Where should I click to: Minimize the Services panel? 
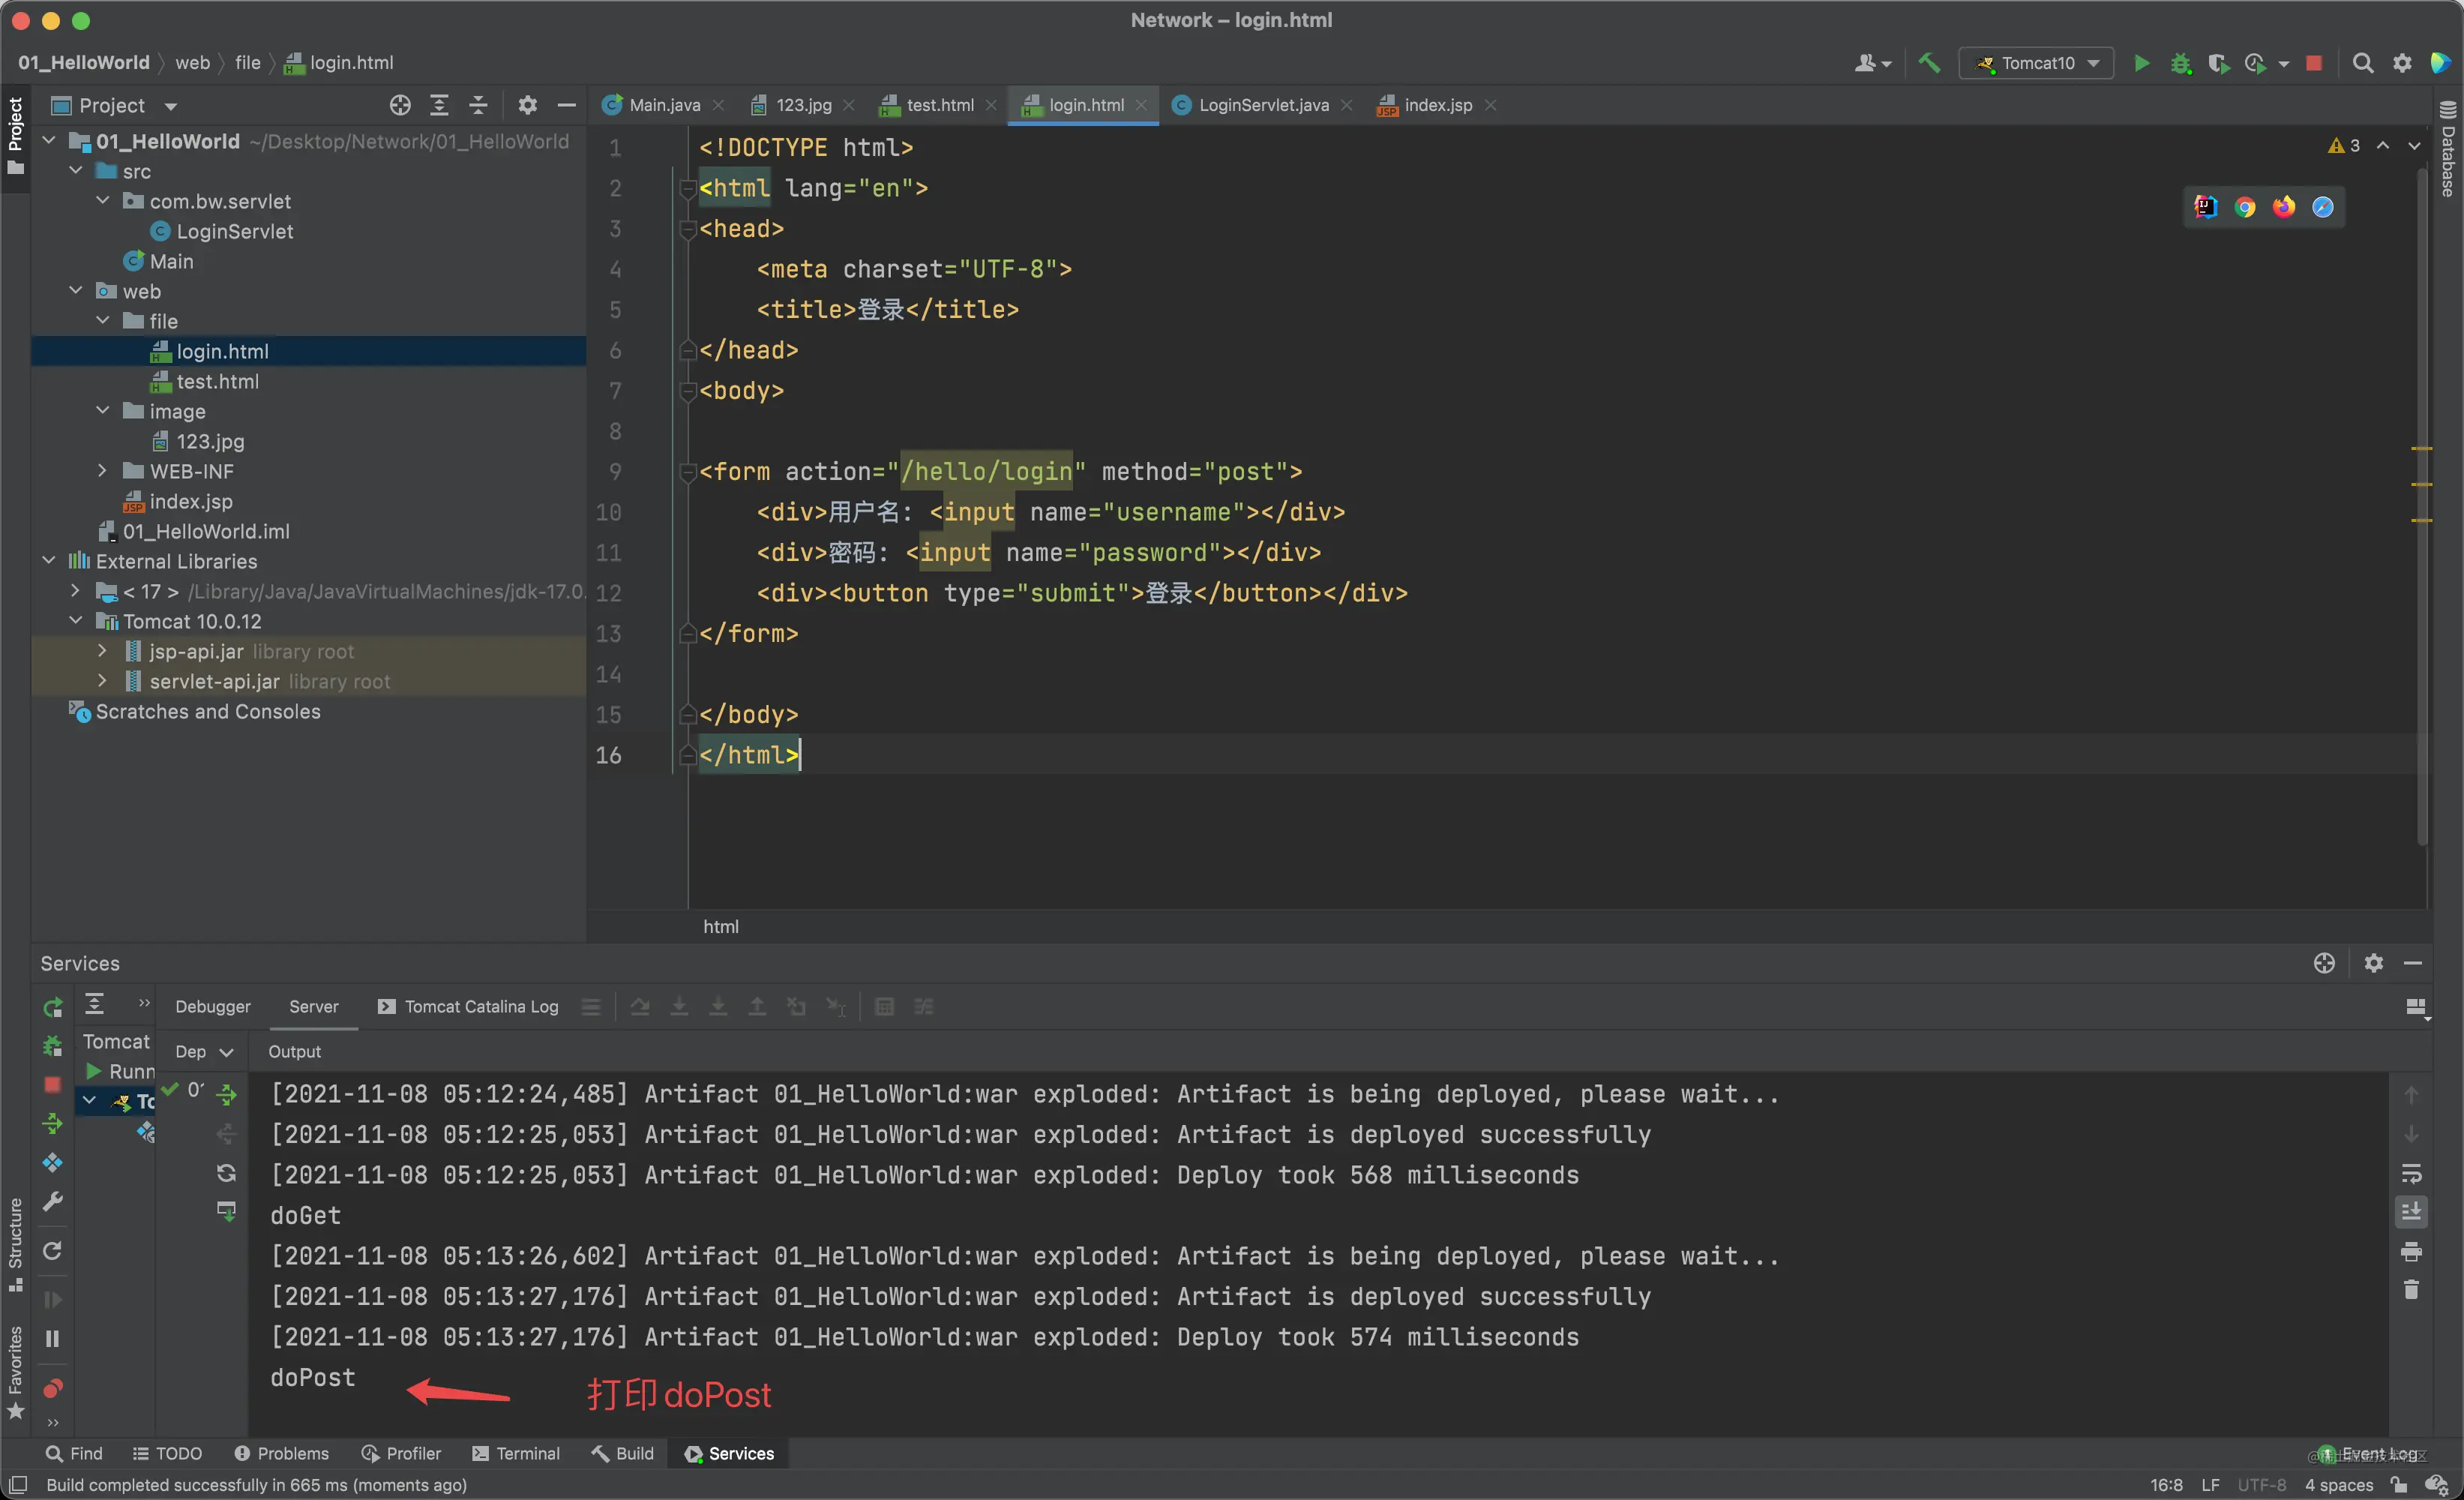[x=2413, y=963]
